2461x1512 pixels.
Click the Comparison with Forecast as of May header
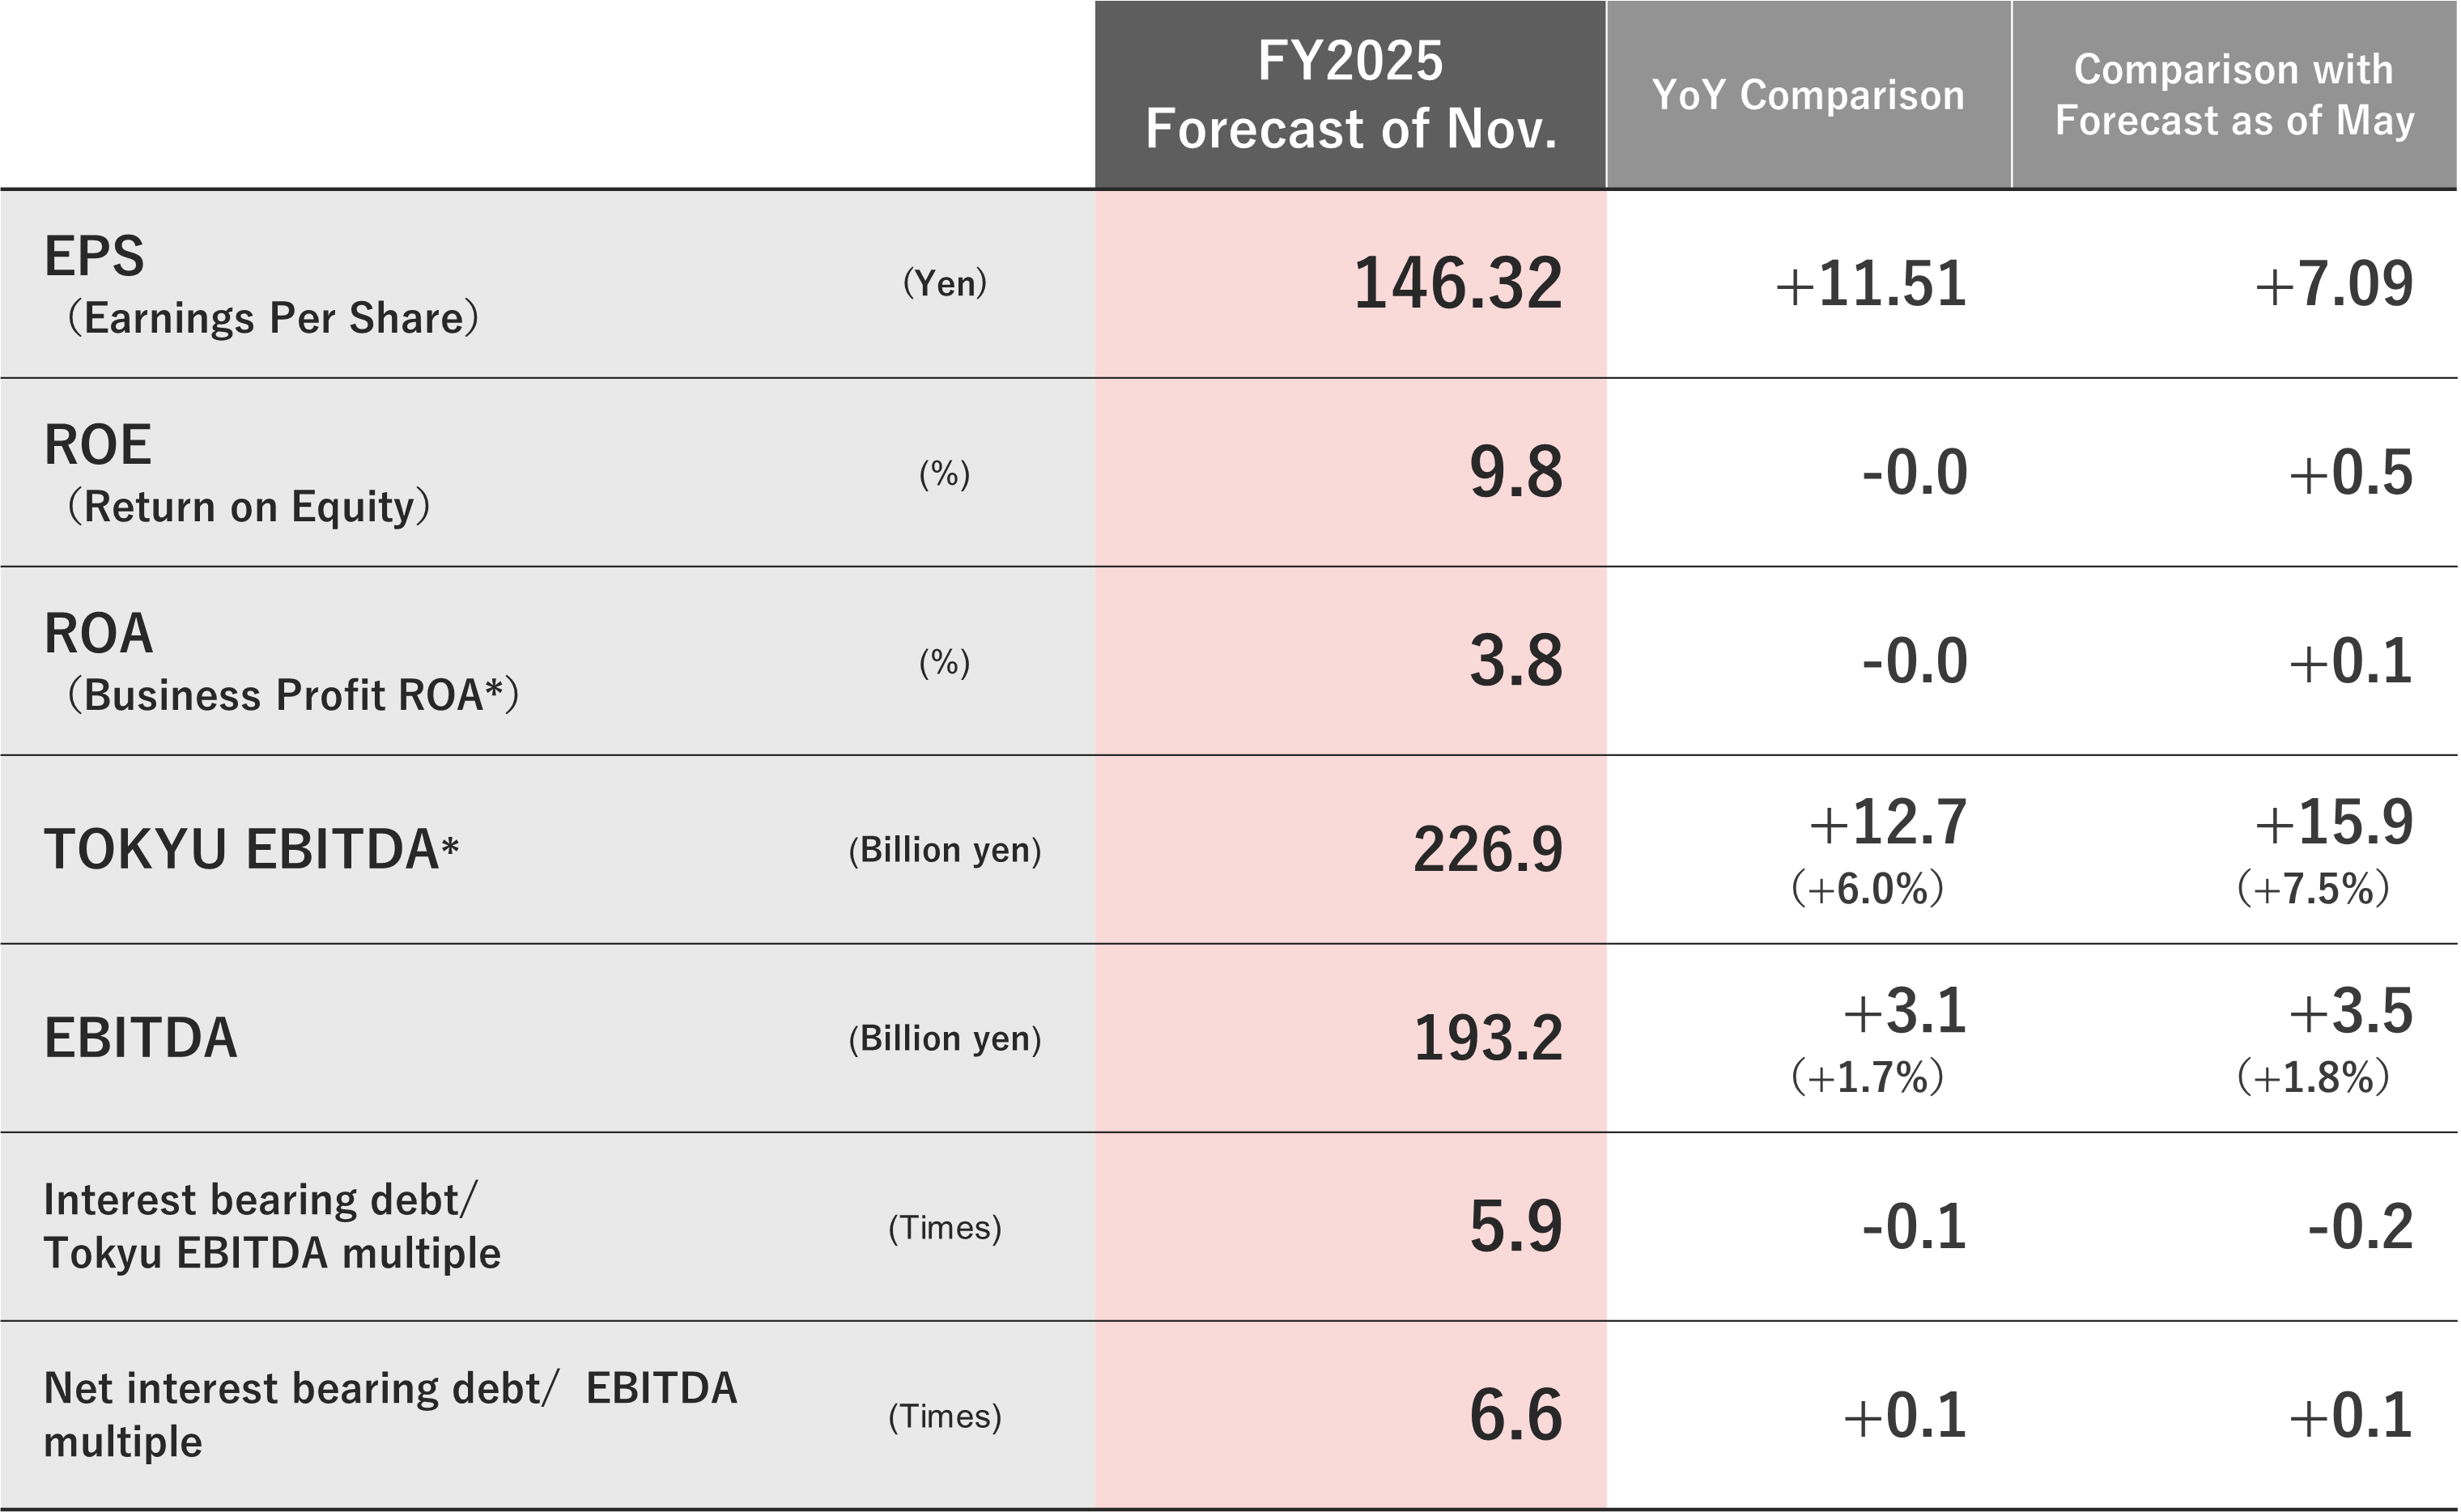coord(2234,95)
